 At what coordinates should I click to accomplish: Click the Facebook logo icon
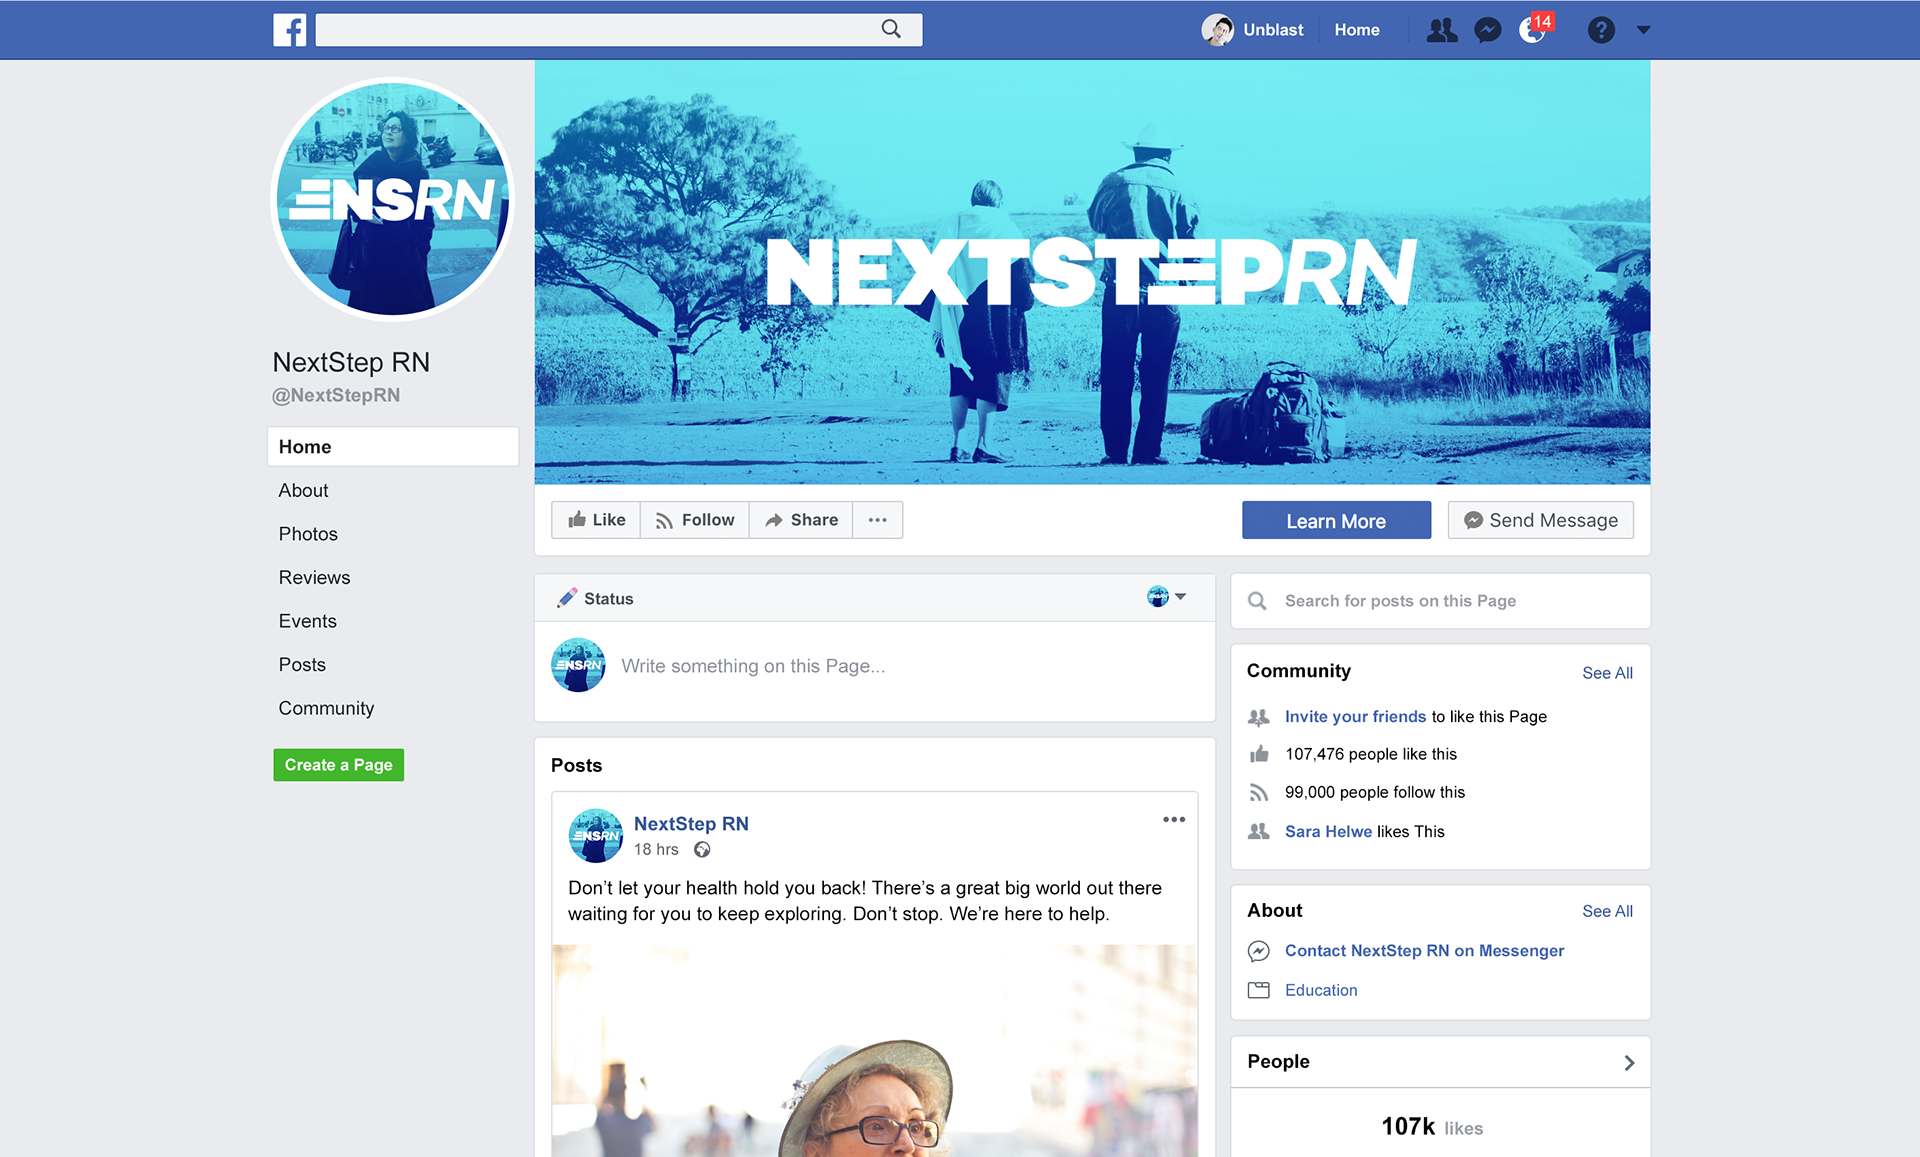[x=290, y=30]
